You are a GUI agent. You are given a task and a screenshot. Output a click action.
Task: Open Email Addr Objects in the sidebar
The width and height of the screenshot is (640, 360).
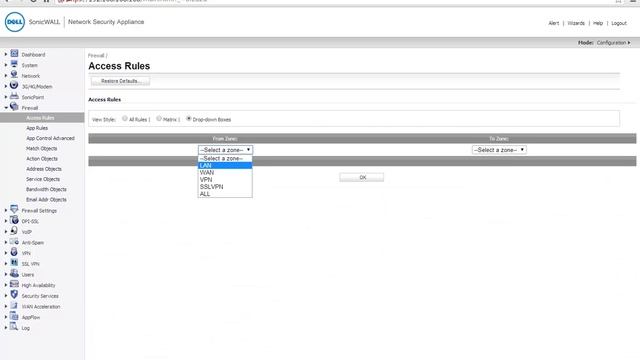46,200
